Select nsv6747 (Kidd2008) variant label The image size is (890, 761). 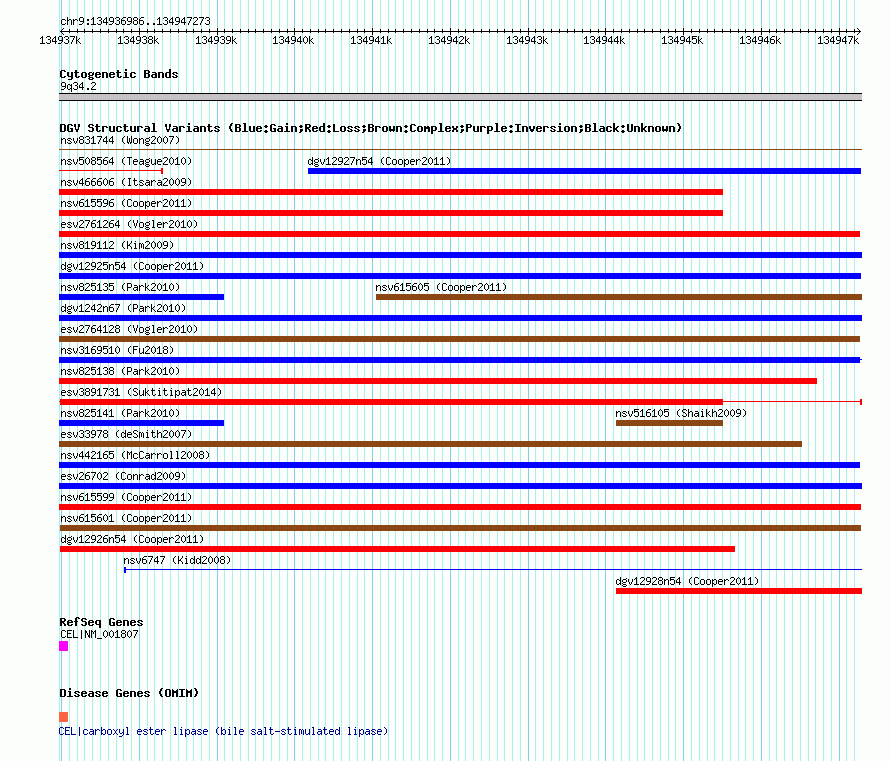(177, 560)
